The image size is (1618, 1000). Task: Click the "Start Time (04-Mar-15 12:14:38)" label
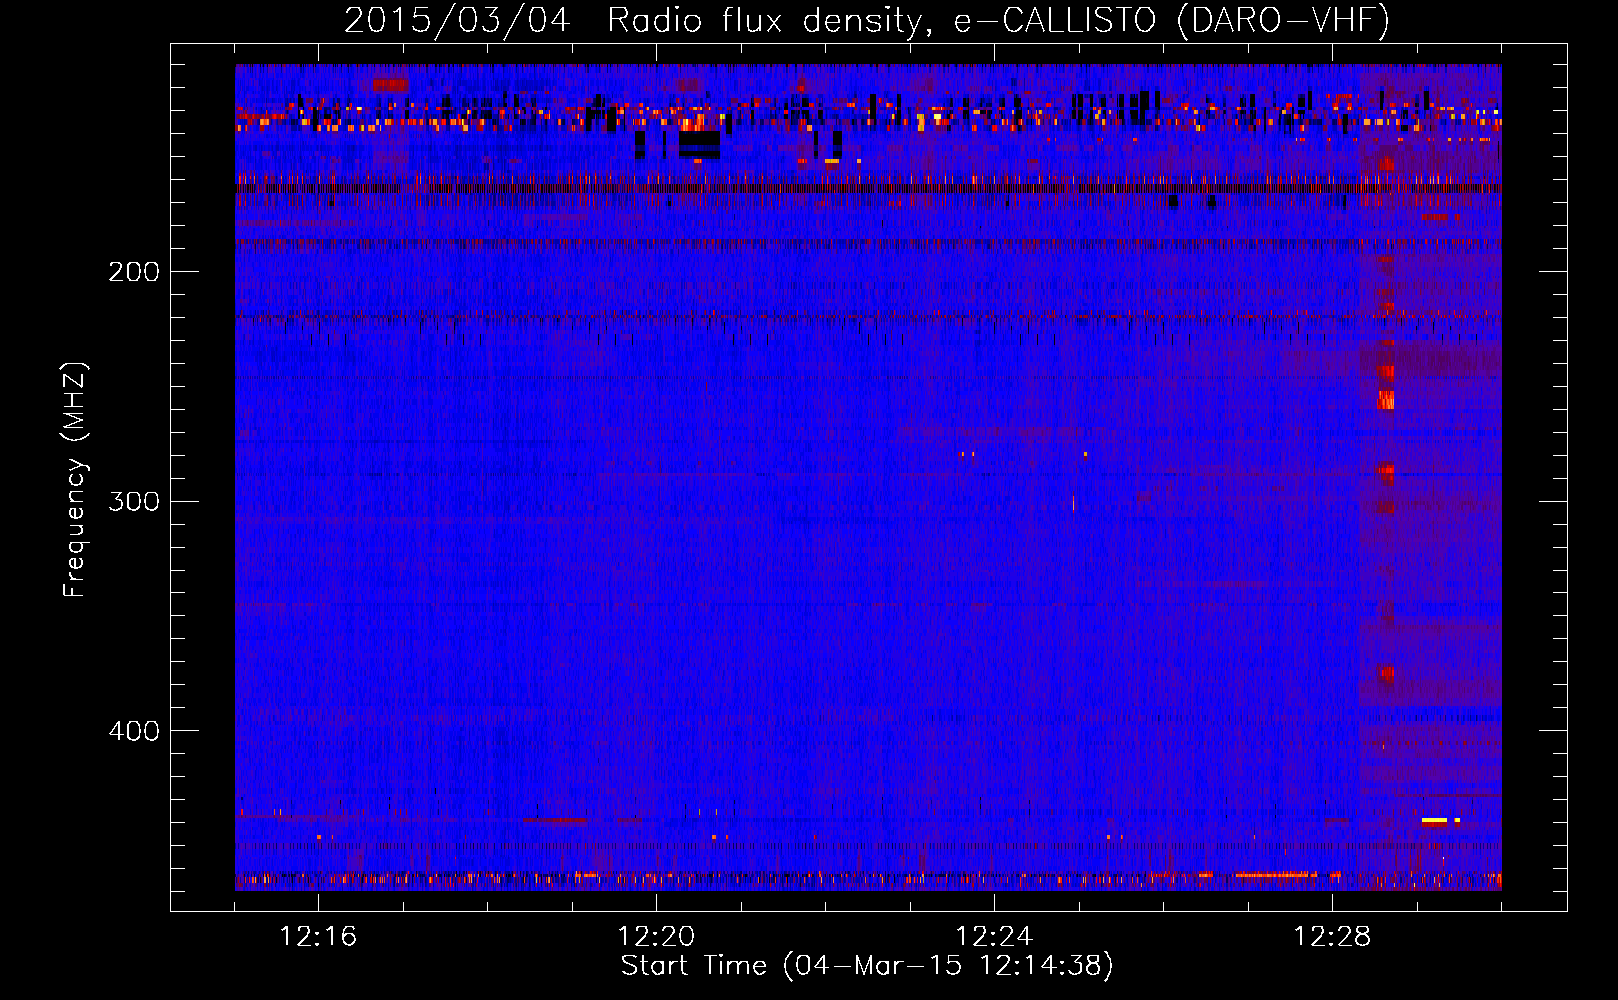(867, 966)
